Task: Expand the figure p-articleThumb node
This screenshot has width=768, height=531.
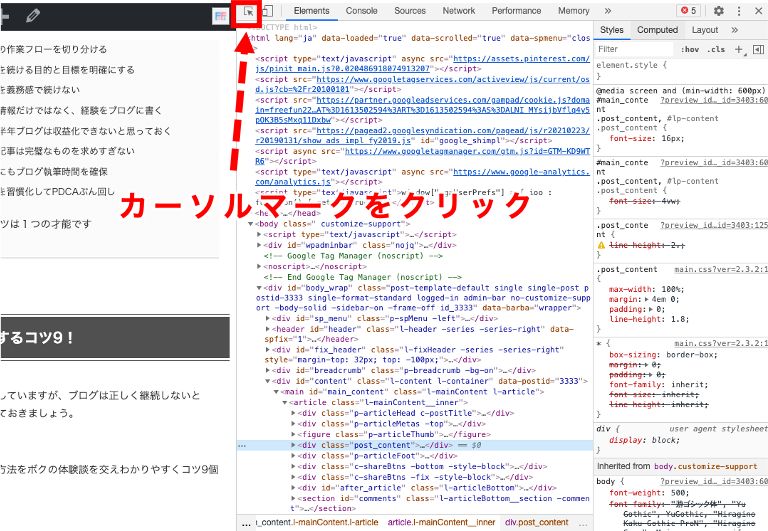Action: tap(293, 434)
